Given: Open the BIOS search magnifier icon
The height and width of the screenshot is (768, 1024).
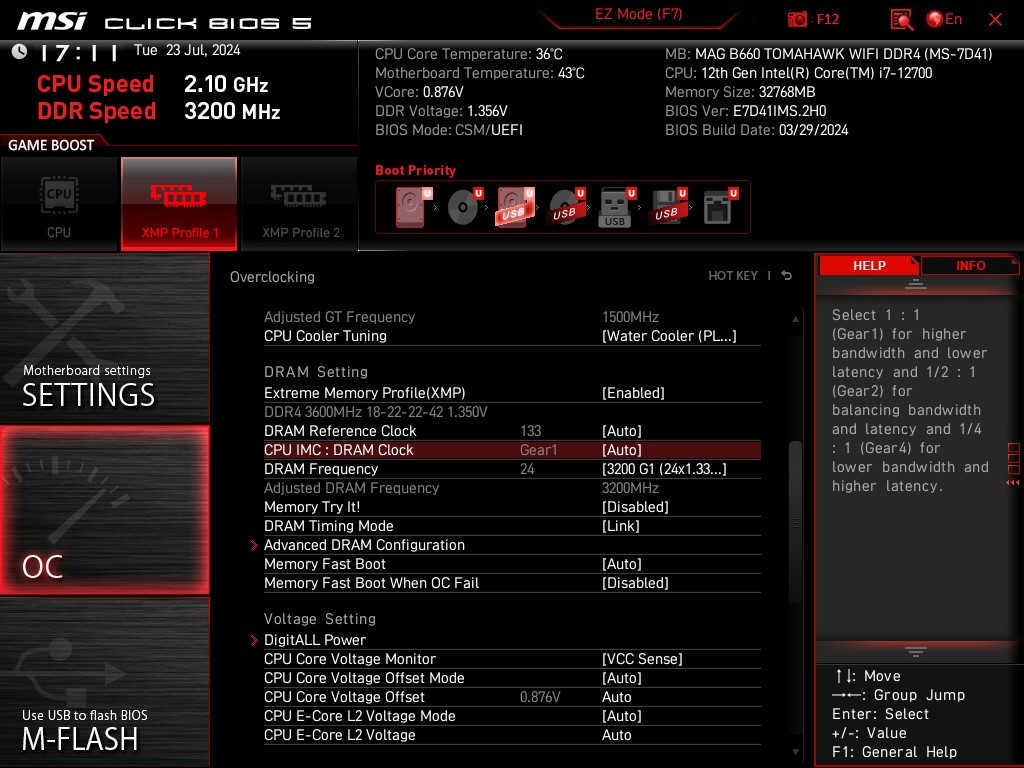Looking at the screenshot, I should (x=902, y=20).
